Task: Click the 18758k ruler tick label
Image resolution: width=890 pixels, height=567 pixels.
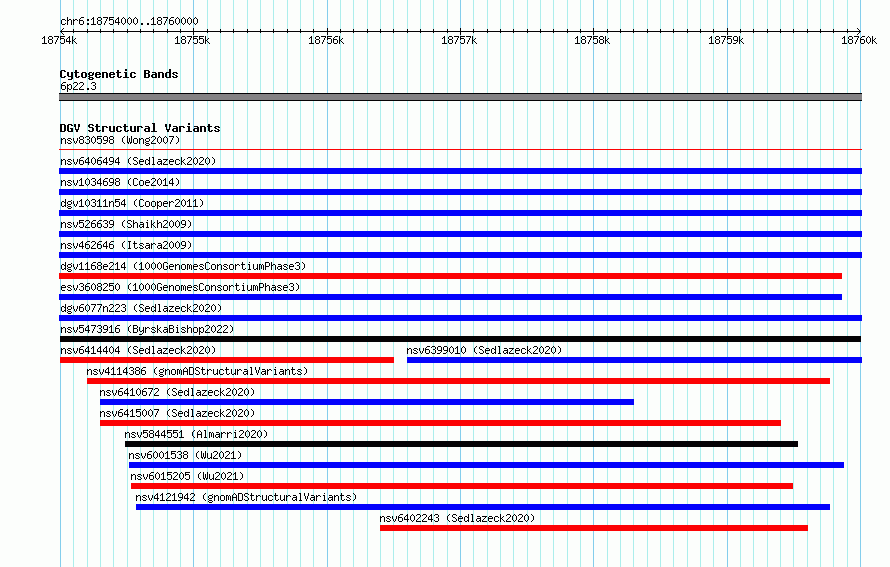Action: click(592, 40)
